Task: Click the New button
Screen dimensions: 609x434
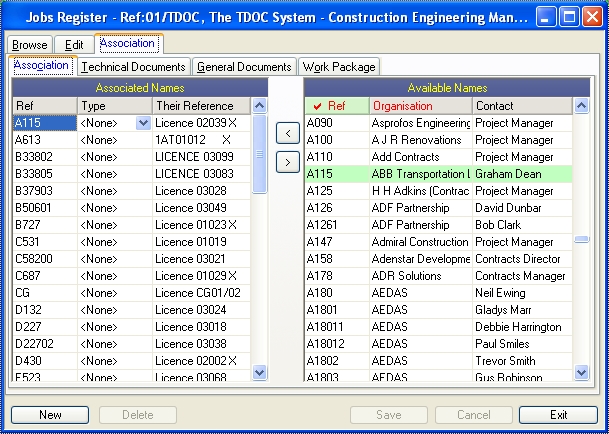Action: (50, 415)
